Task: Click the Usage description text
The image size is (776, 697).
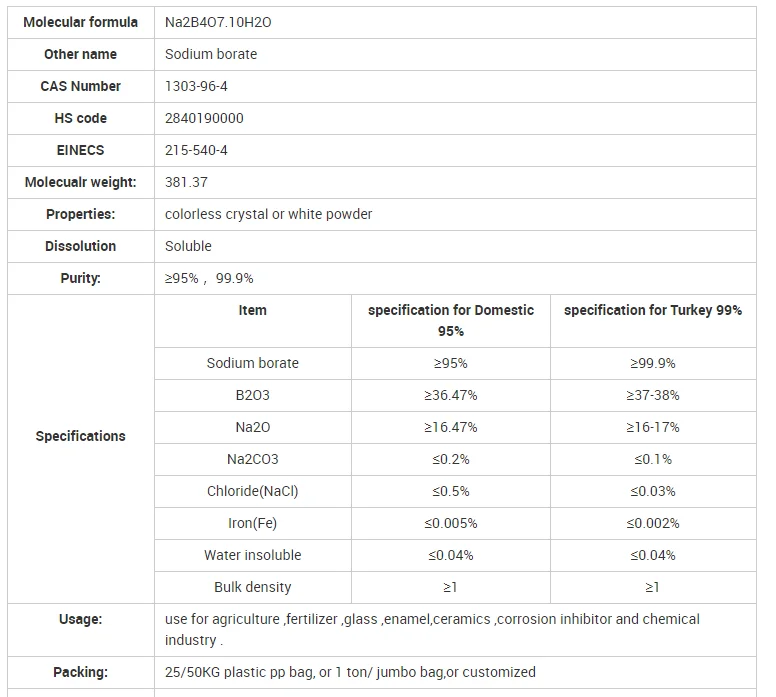Action: 432,630
